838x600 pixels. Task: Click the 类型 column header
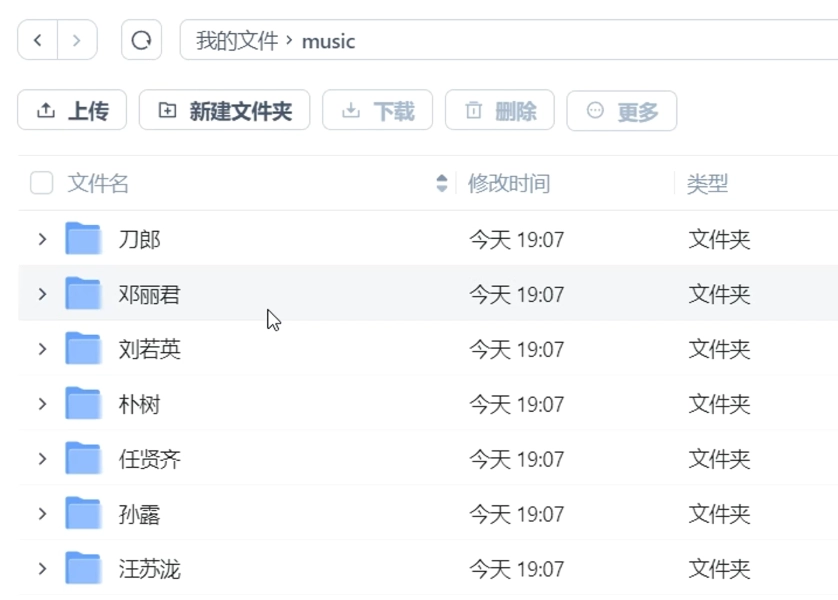(x=707, y=184)
